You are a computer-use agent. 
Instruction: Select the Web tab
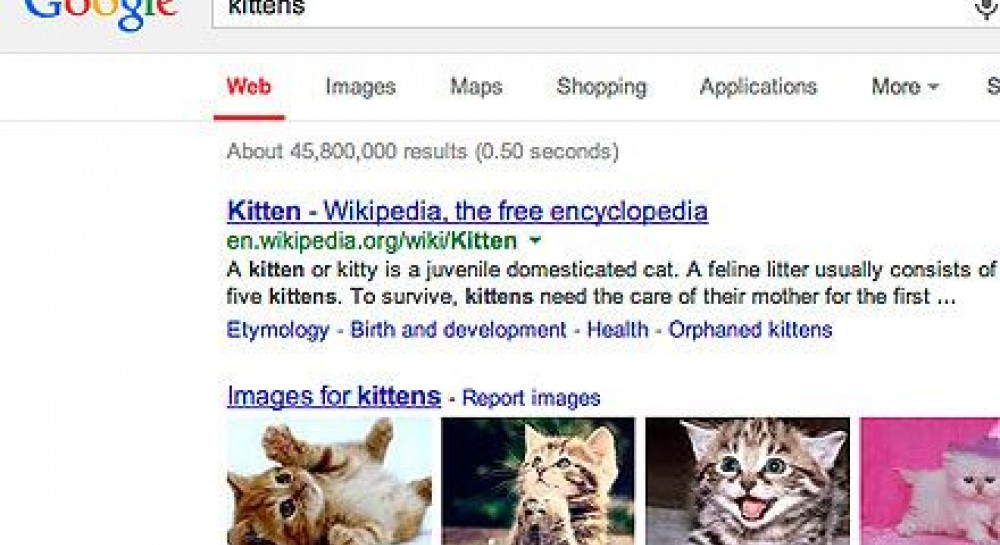249,87
